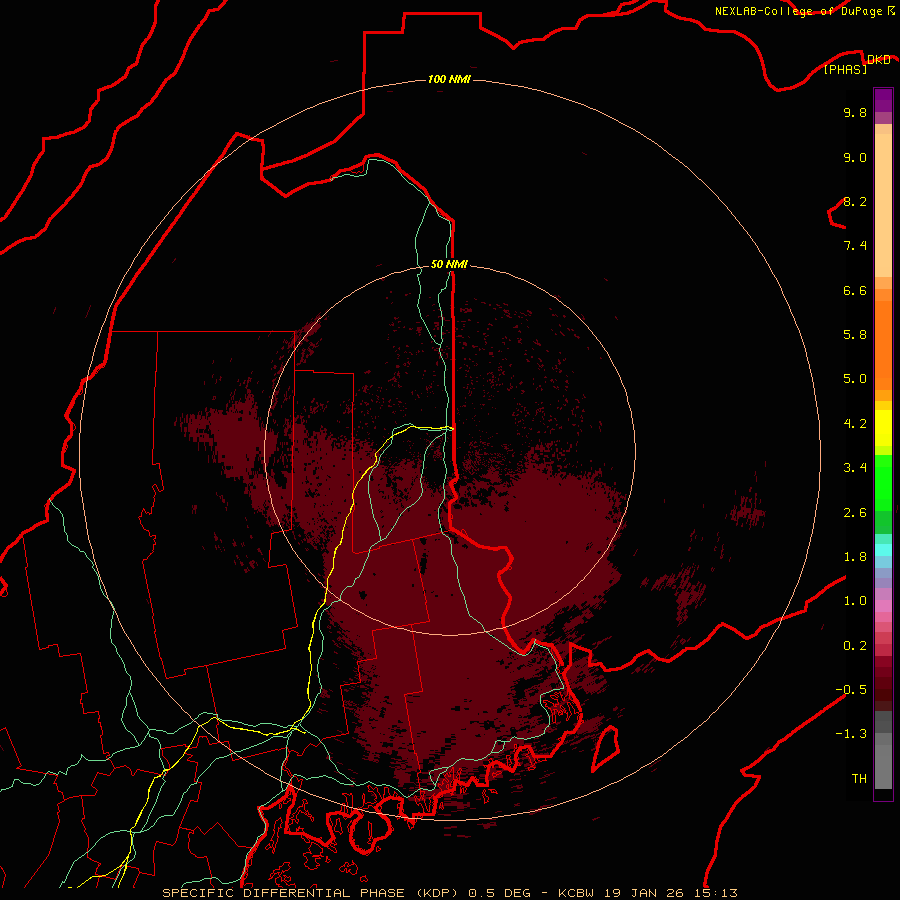900x900 pixels.
Task: Click the gray segment of the color bar
Action: click(883, 750)
